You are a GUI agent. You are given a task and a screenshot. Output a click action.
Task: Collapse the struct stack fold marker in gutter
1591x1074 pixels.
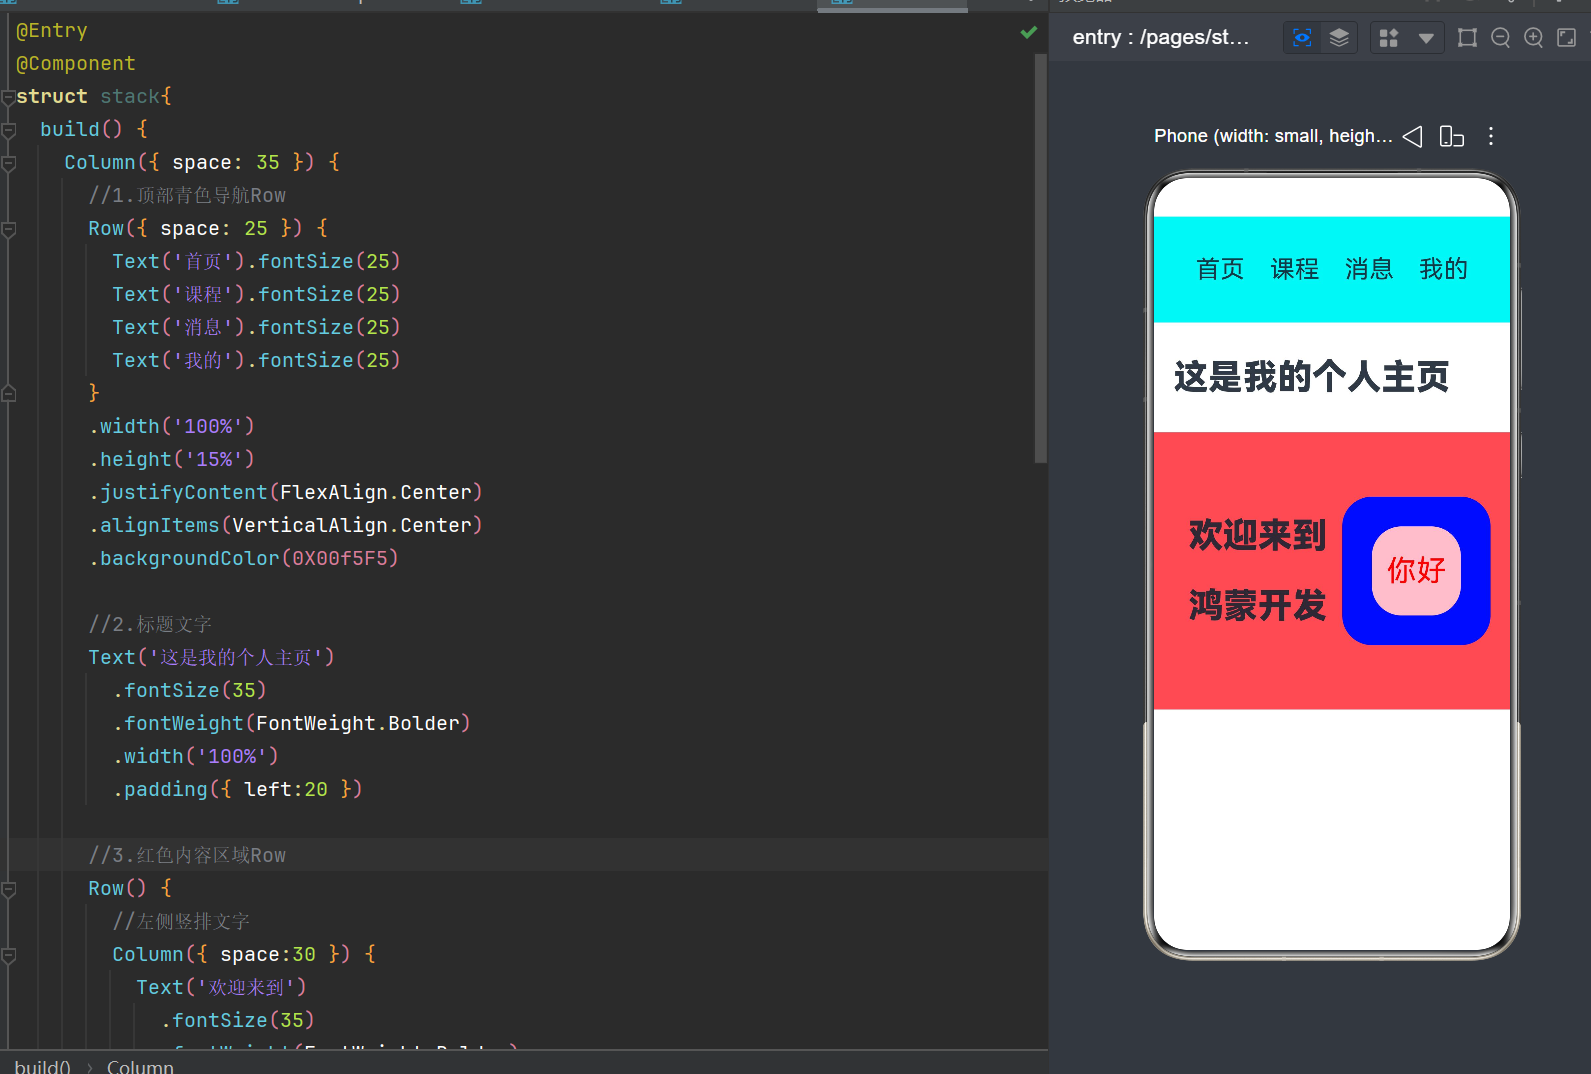[8, 97]
